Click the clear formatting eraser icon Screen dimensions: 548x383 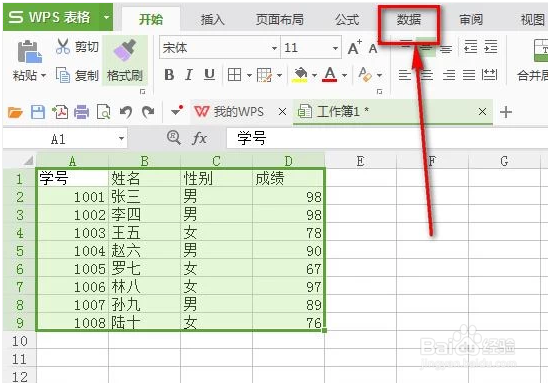coord(365,74)
